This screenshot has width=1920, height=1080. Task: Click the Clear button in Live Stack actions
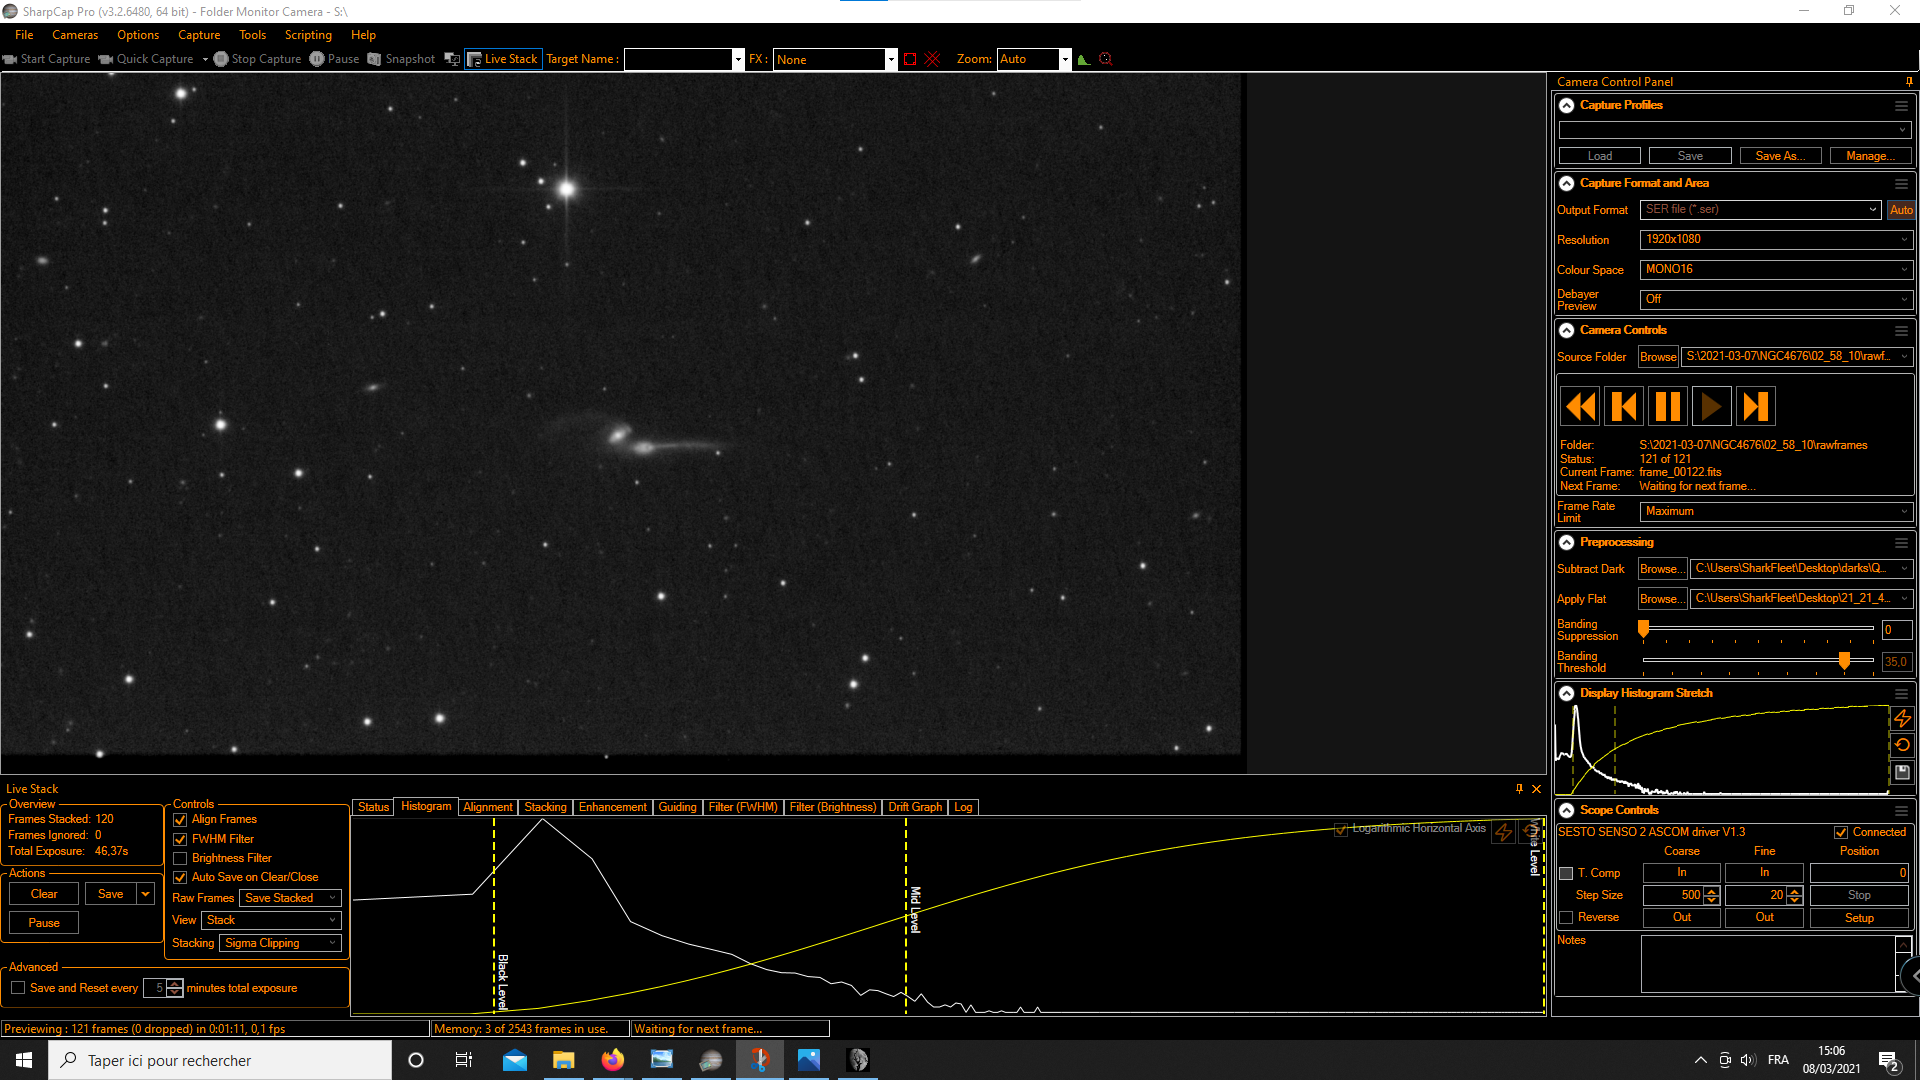[44, 894]
